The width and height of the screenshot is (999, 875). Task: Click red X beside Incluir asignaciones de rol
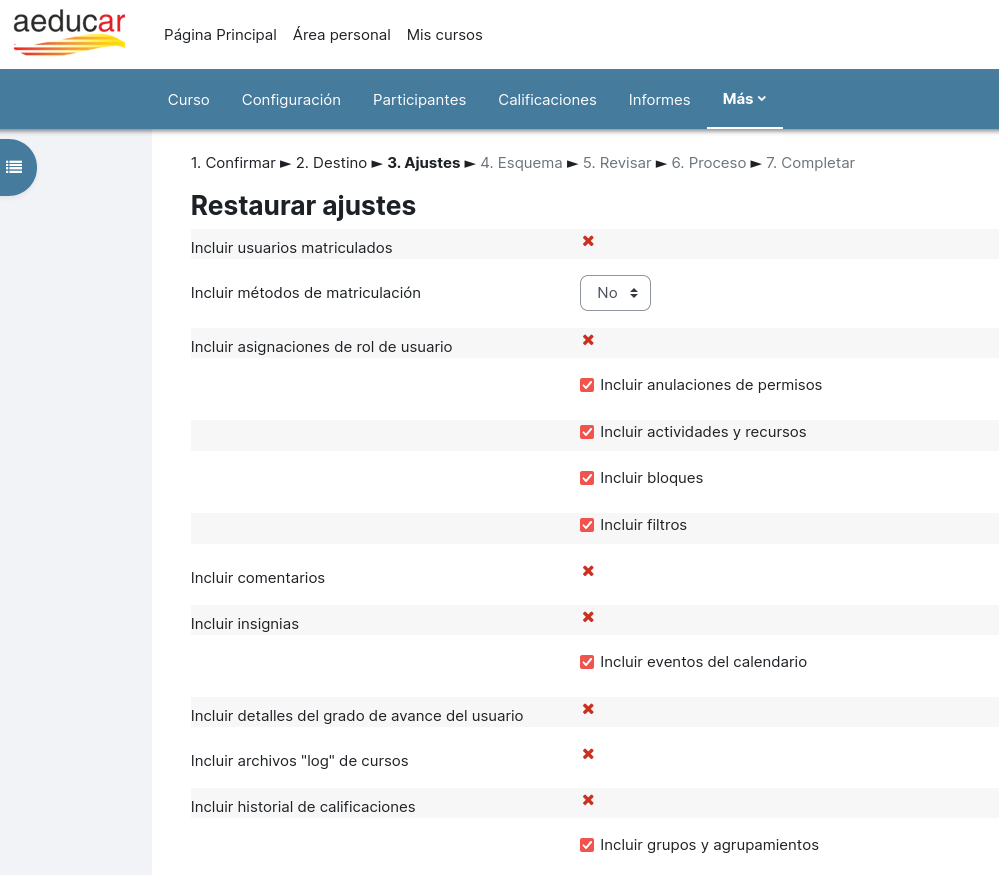588,340
